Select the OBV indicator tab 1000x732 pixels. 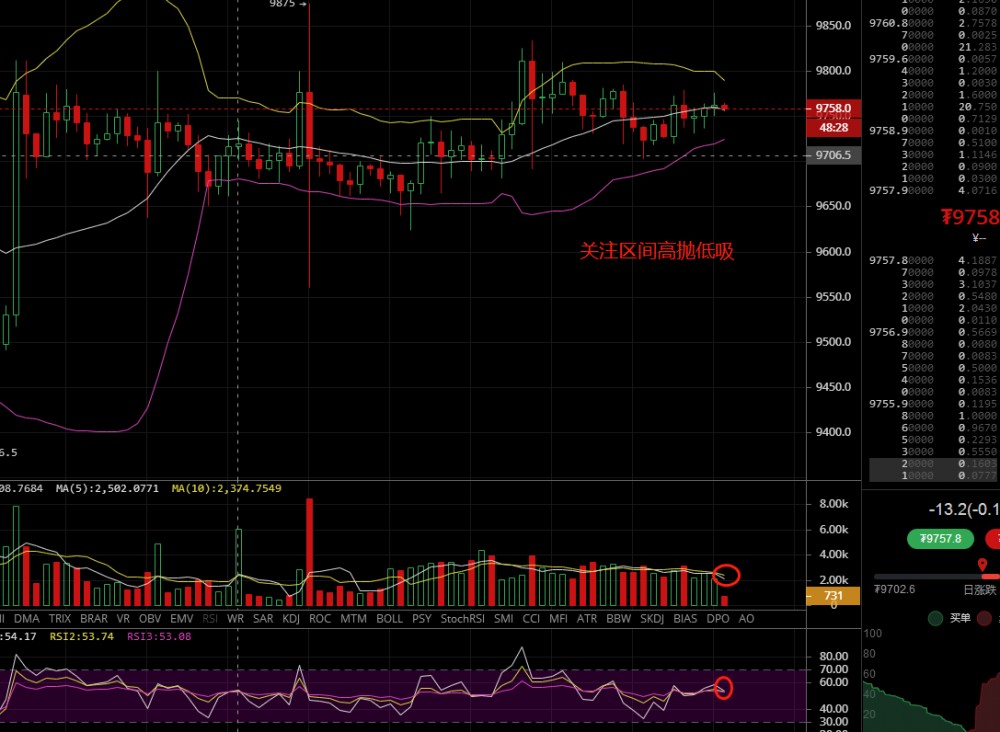(150, 619)
